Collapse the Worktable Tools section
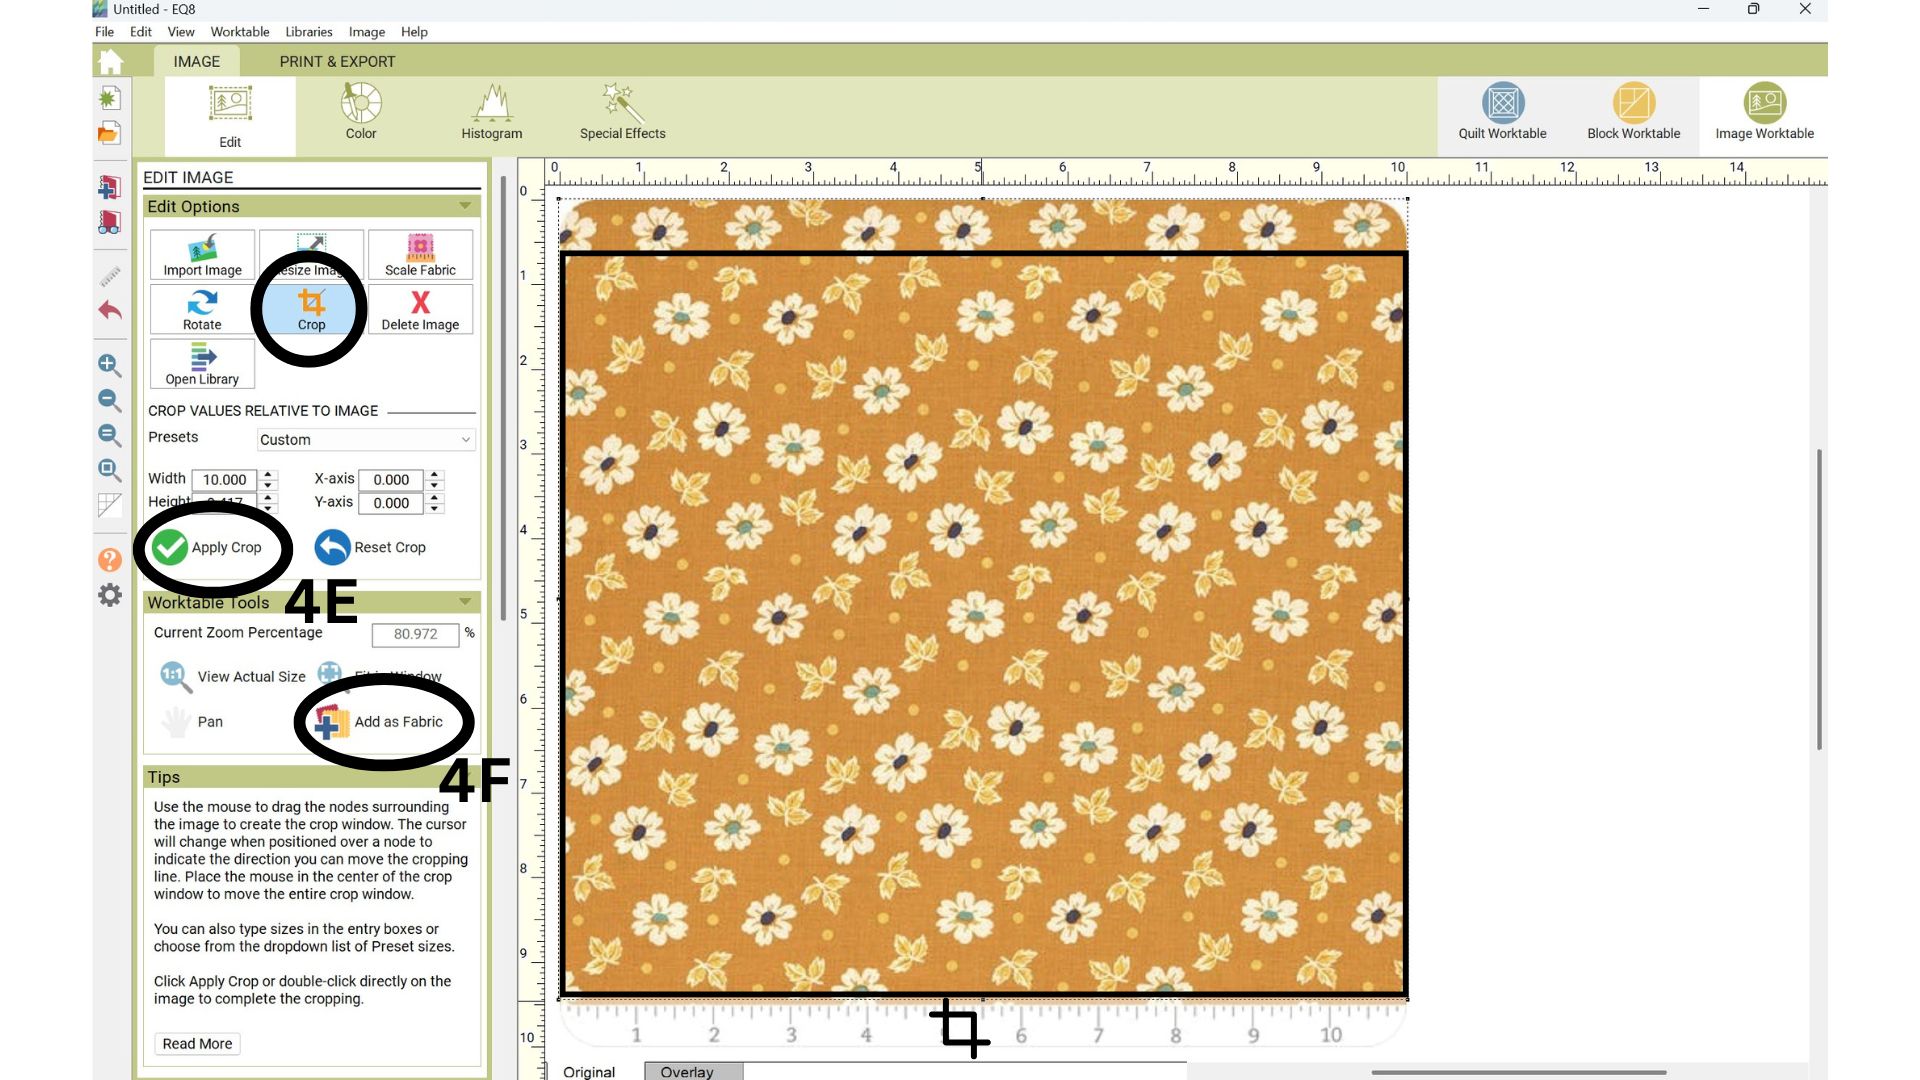 (465, 602)
